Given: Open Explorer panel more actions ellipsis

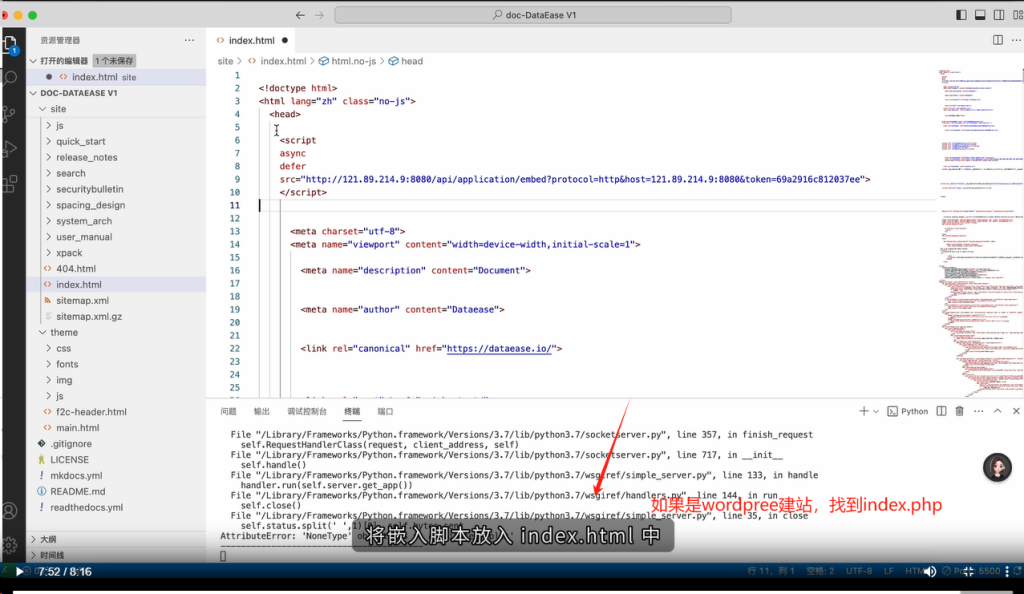Looking at the screenshot, I should pyautogui.click(x=189, y=40).
